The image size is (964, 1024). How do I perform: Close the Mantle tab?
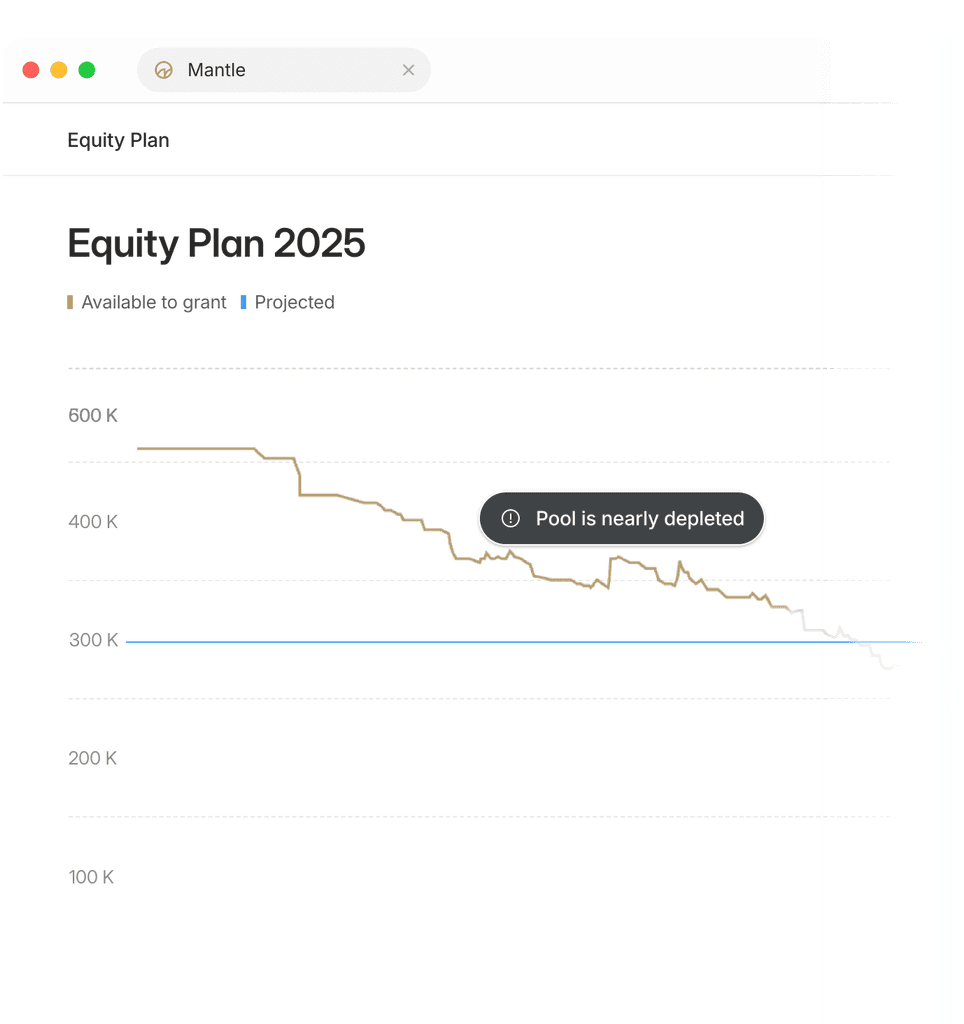click(408, 70)
